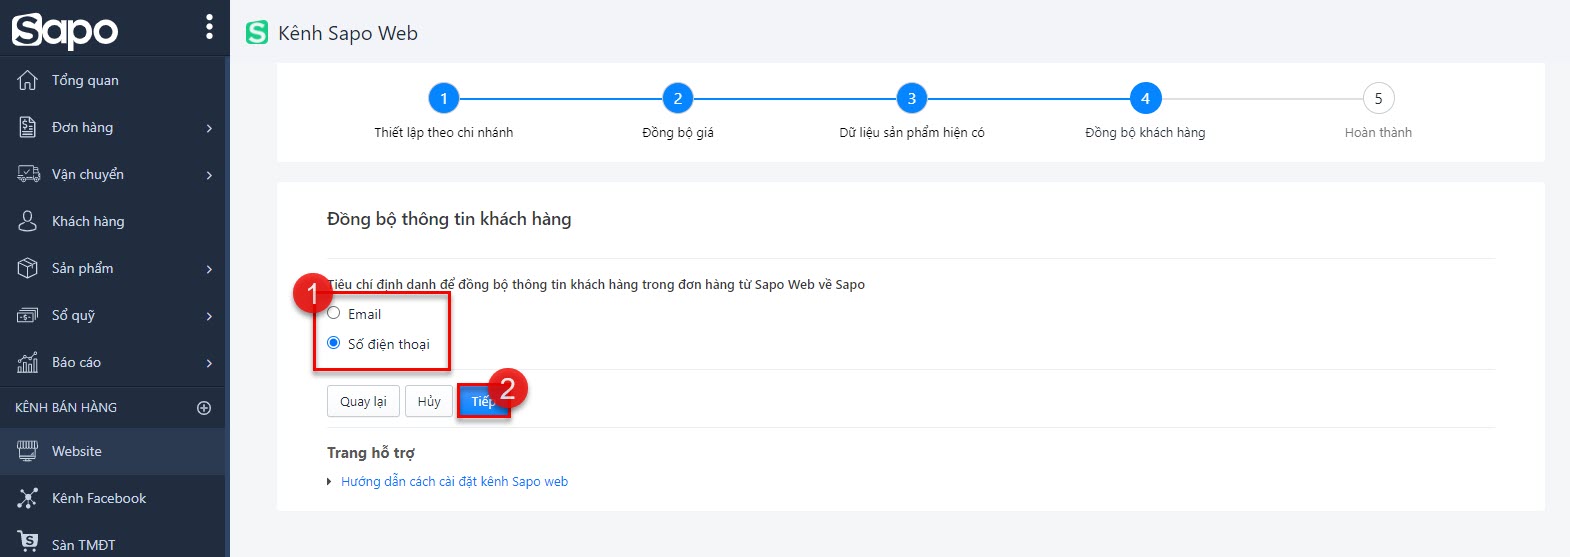This screenshot has height=557, width=1570.
Task: Click the Hủy button
Action: [429, 401]
